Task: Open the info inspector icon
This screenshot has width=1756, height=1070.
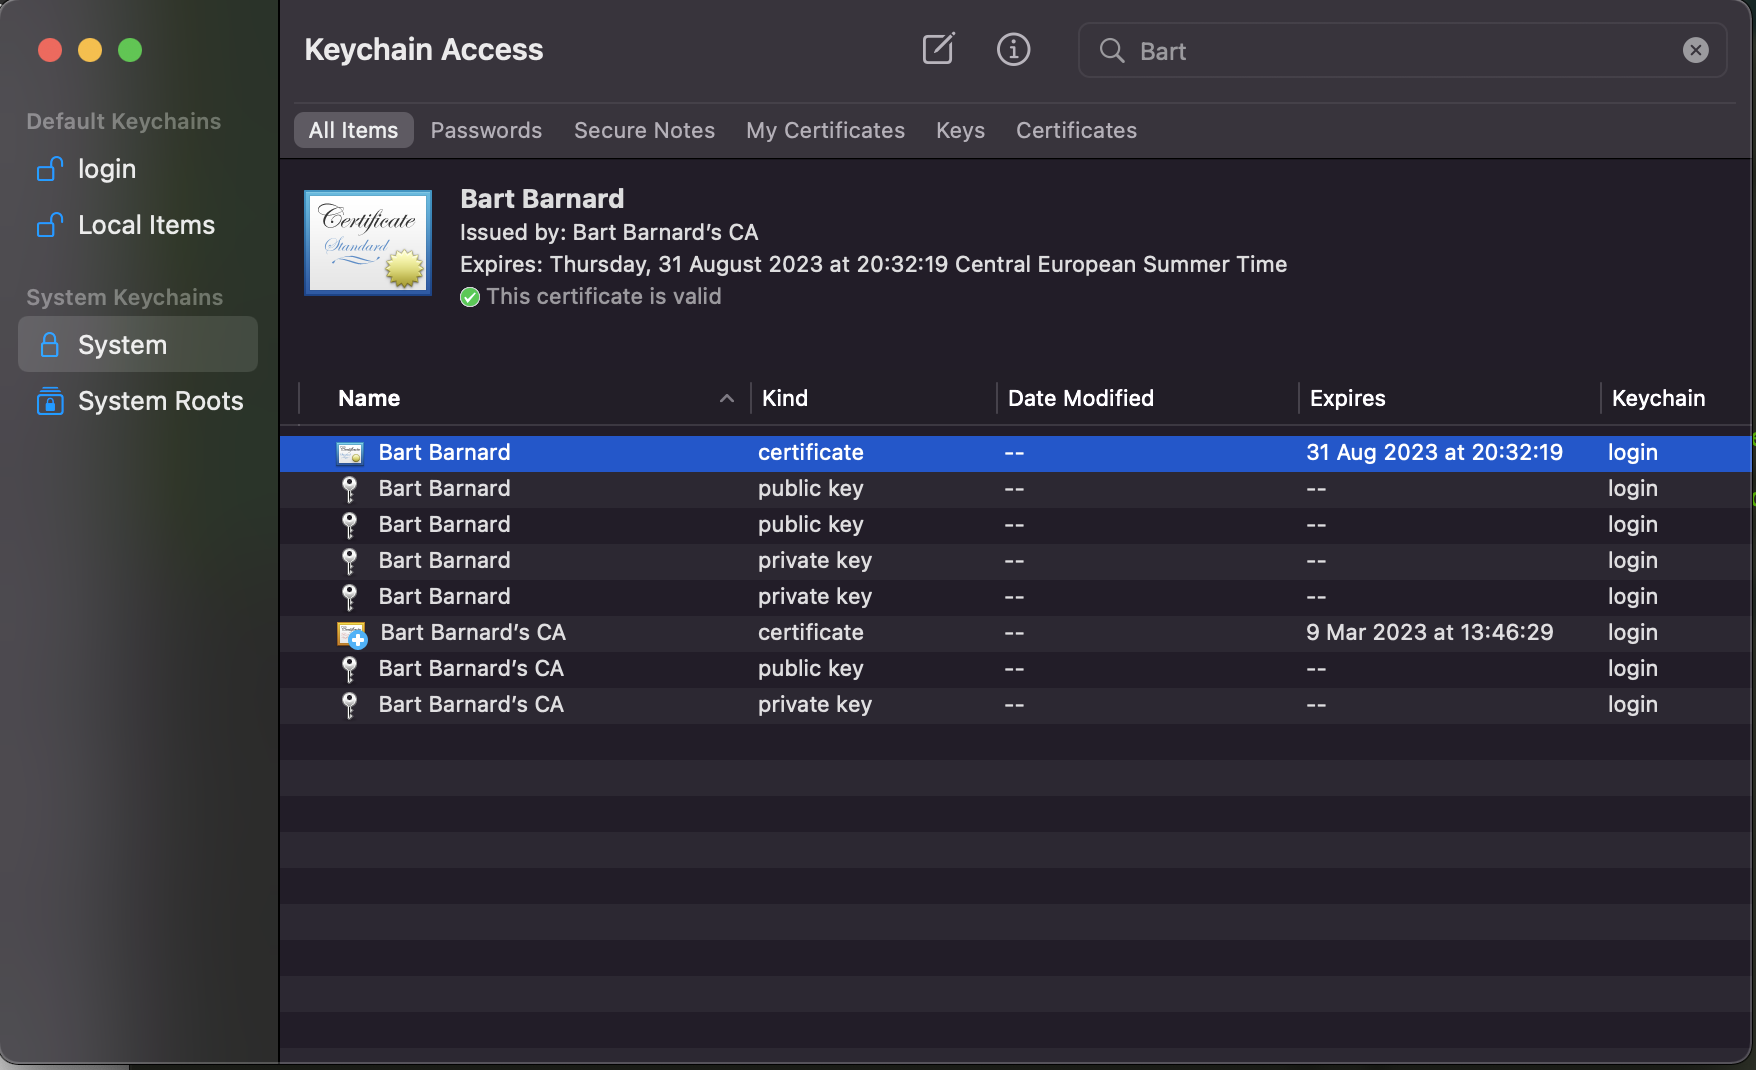Action: tap(1013, 49)
